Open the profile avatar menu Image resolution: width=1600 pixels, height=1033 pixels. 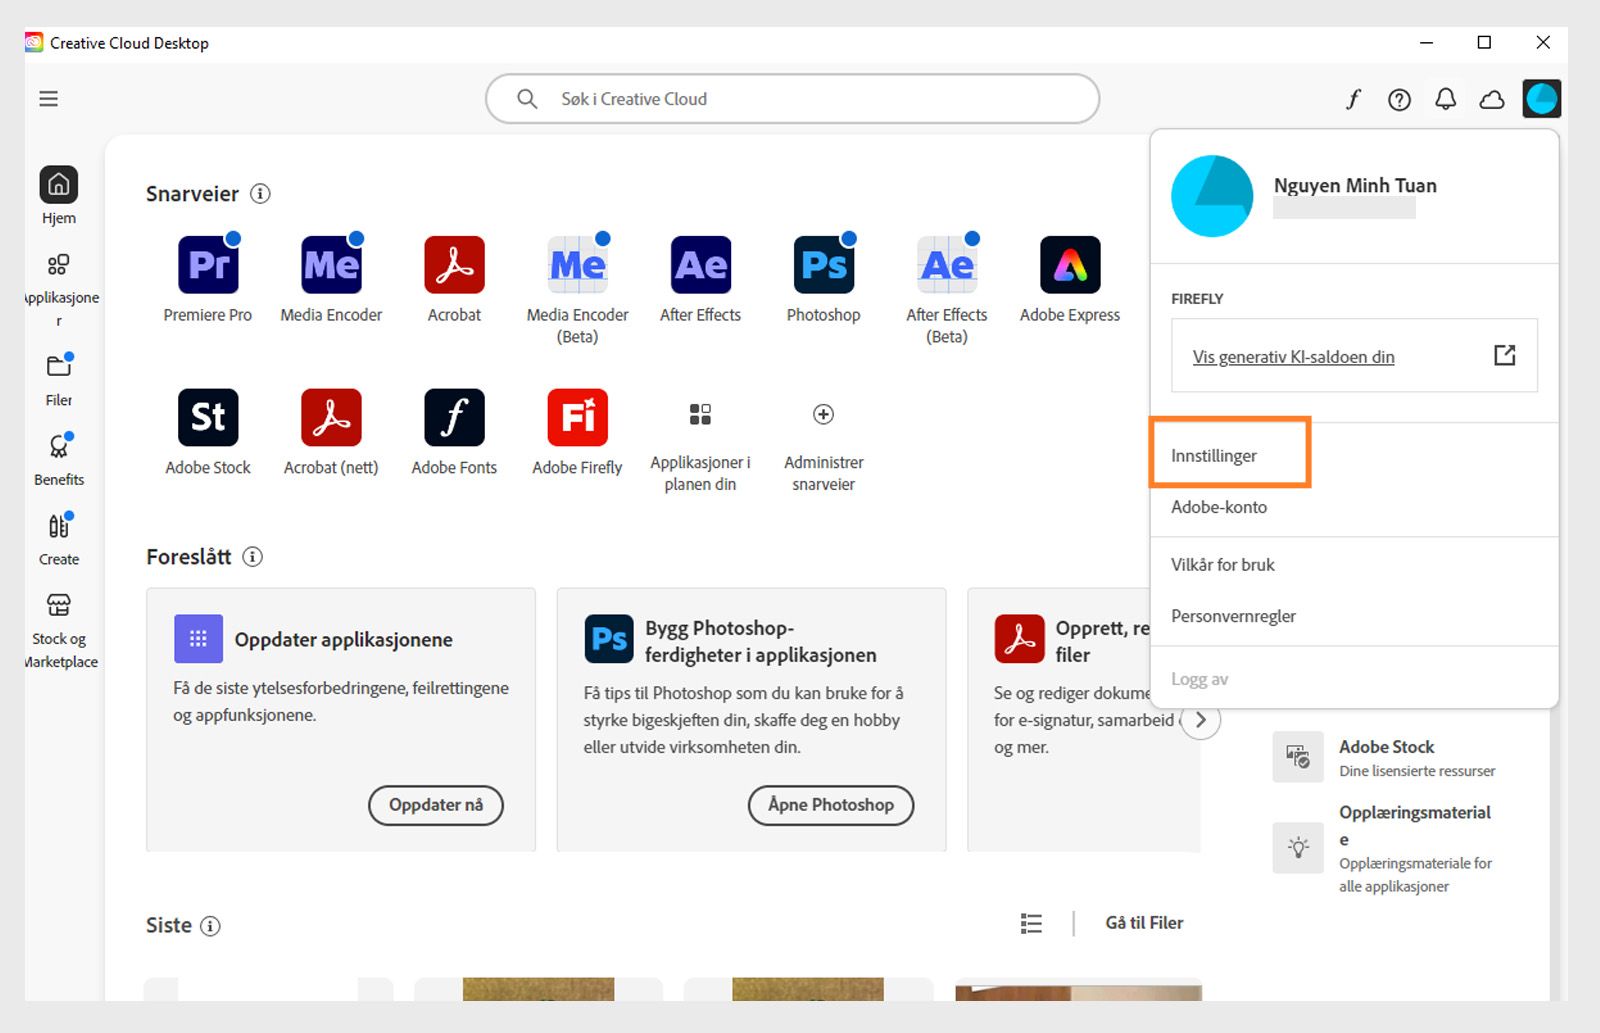(1542, 99)
